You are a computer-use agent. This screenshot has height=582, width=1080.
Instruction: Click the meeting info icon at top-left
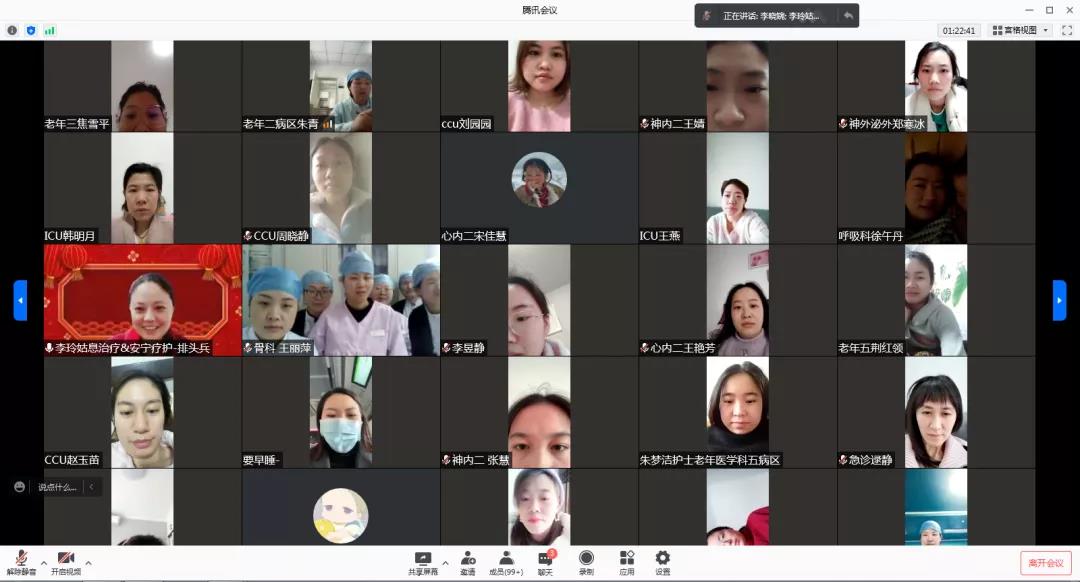coord(12,30)
